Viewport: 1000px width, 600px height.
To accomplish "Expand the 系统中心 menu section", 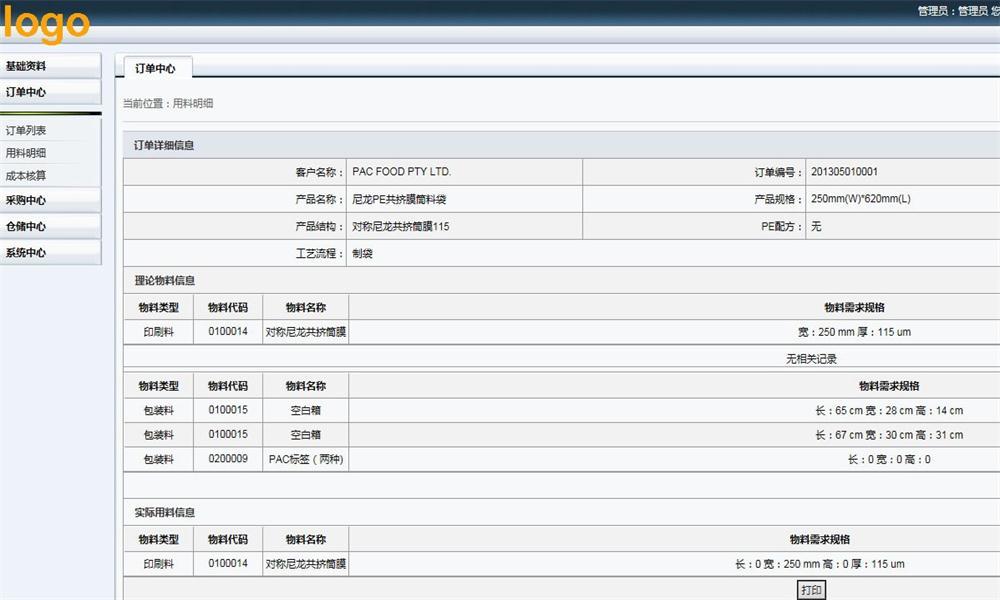I will point(50,253).
